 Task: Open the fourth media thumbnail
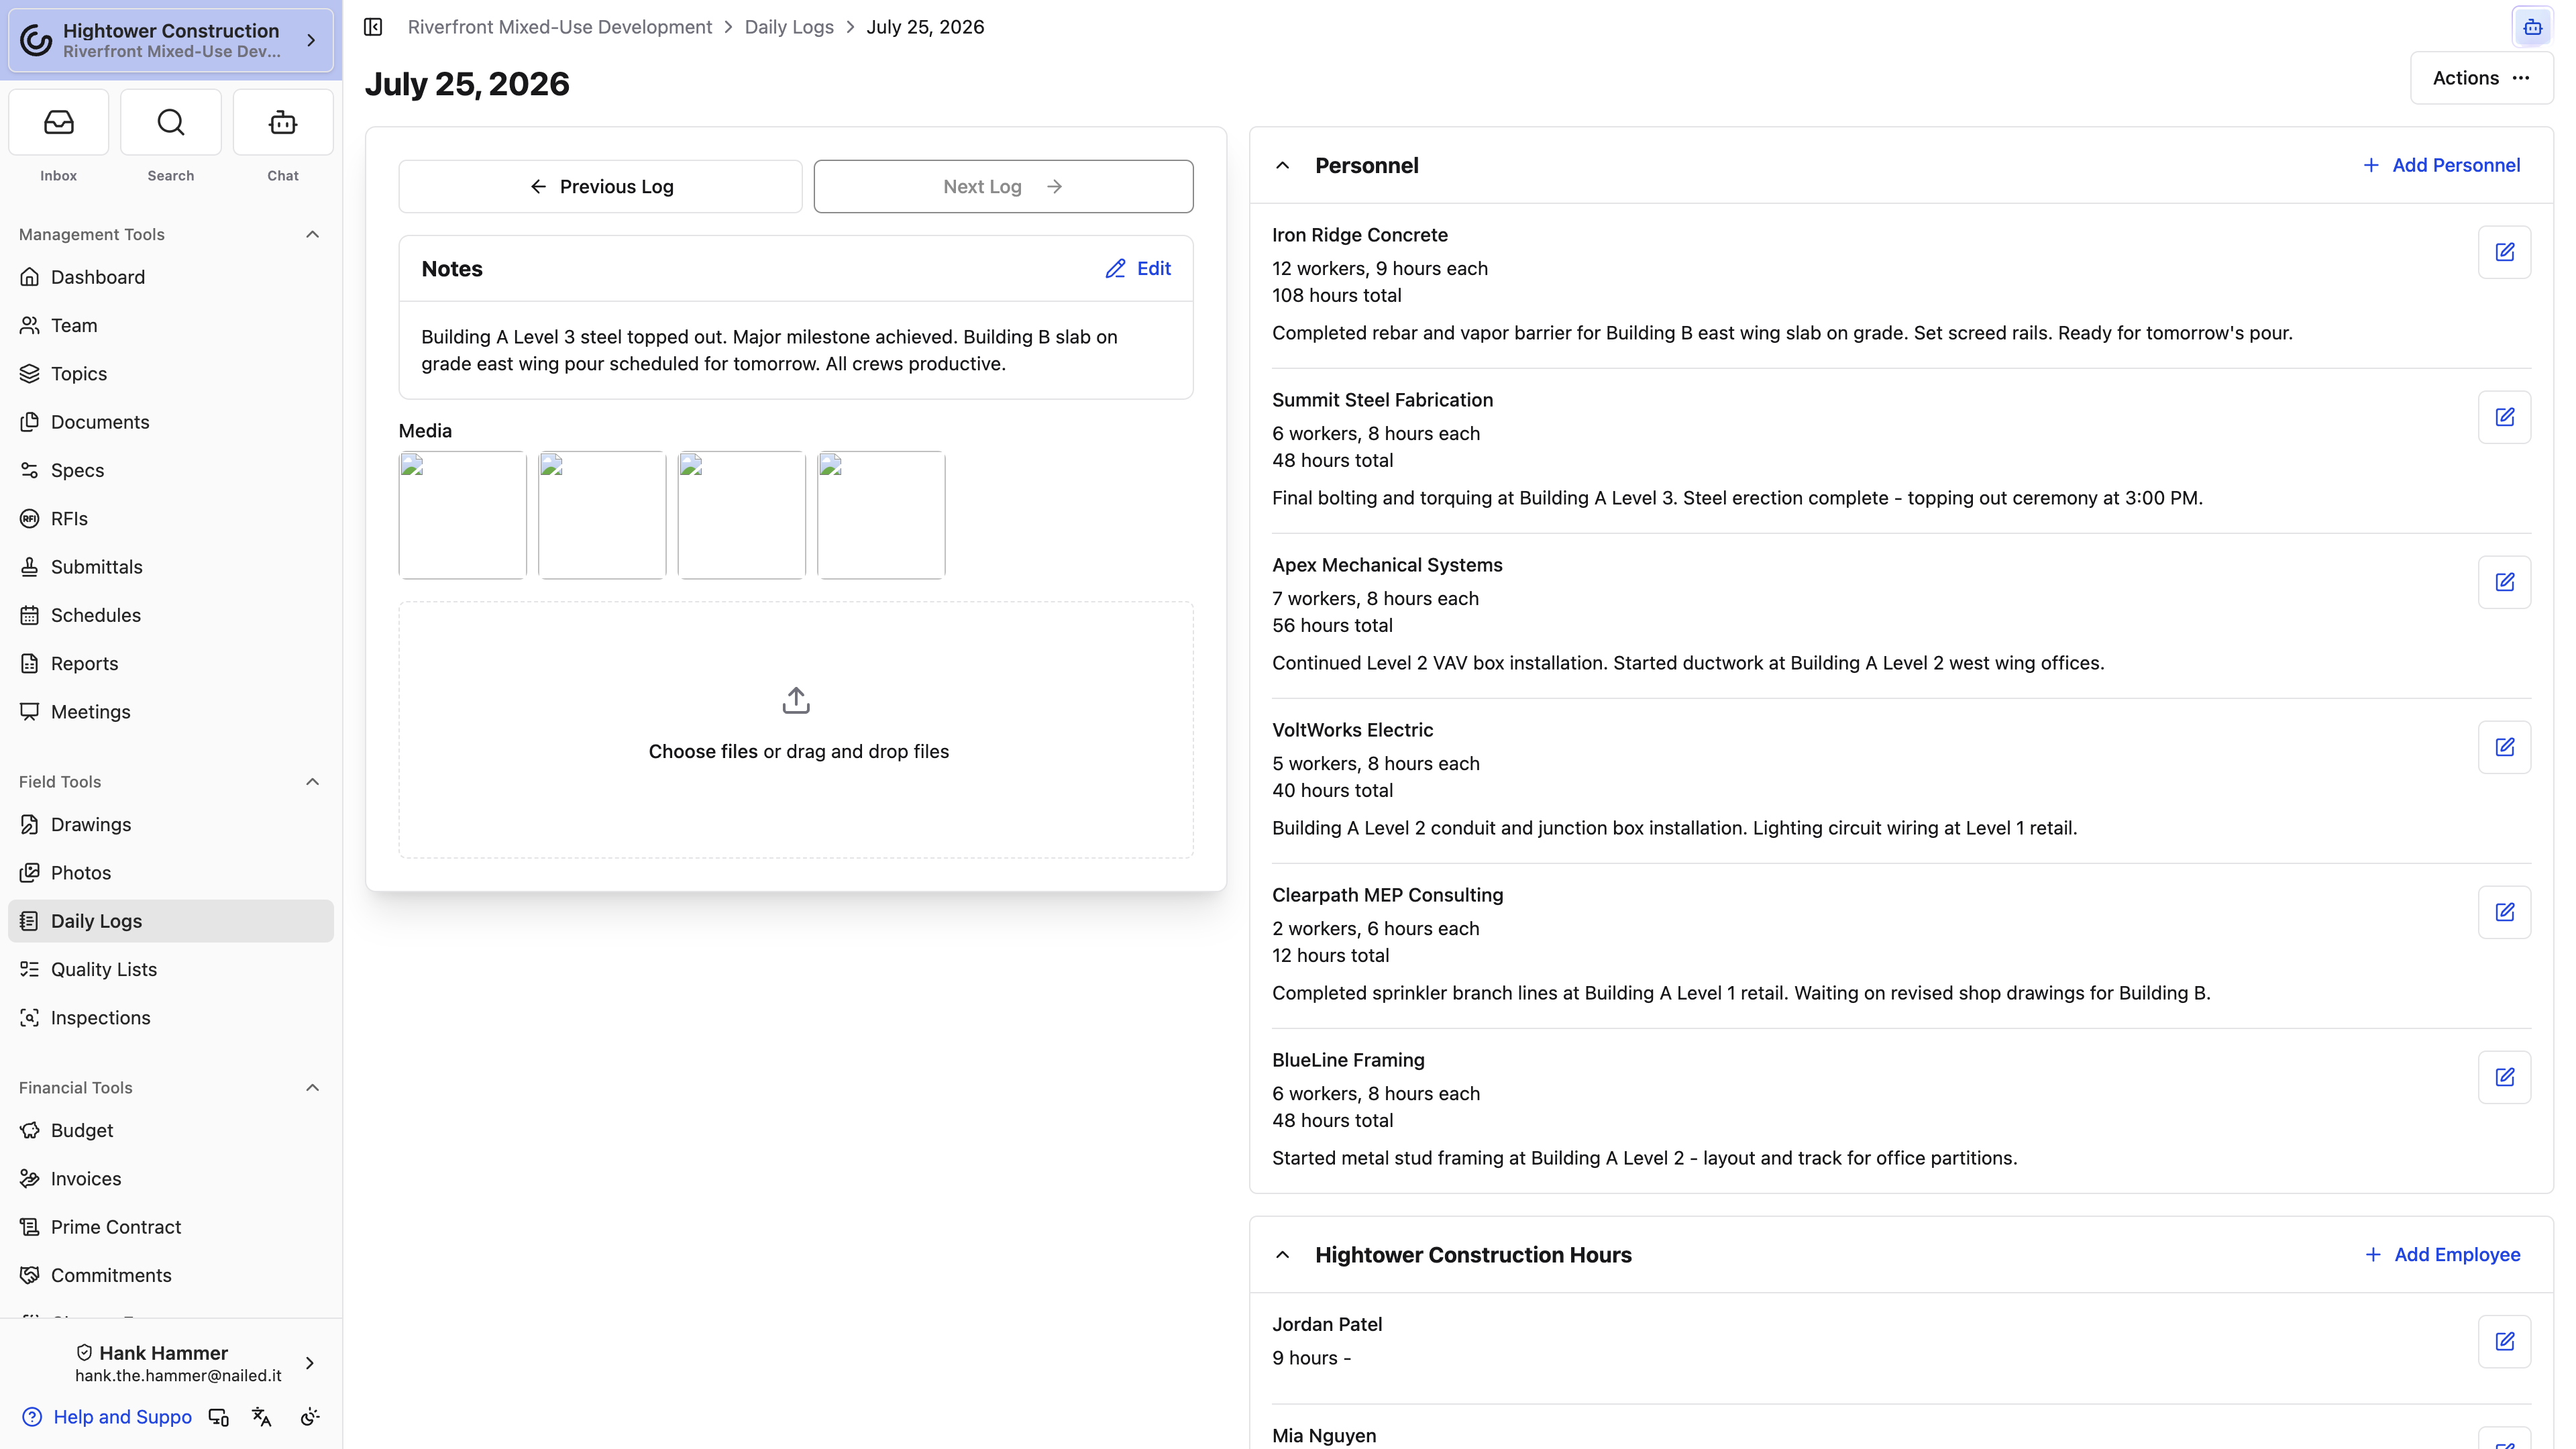click(x=881, y=515)
